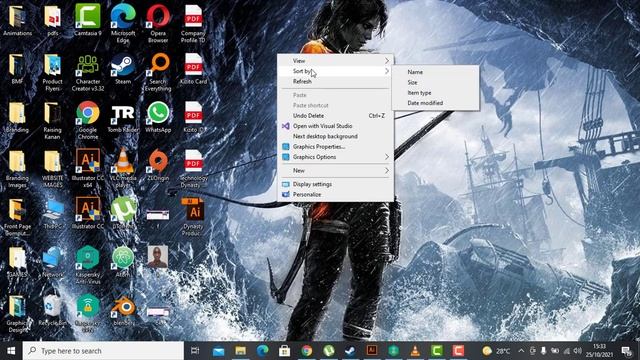Open the red Camtasia recorder taskbar icon

pyautogui.click(x=458, y=351)
